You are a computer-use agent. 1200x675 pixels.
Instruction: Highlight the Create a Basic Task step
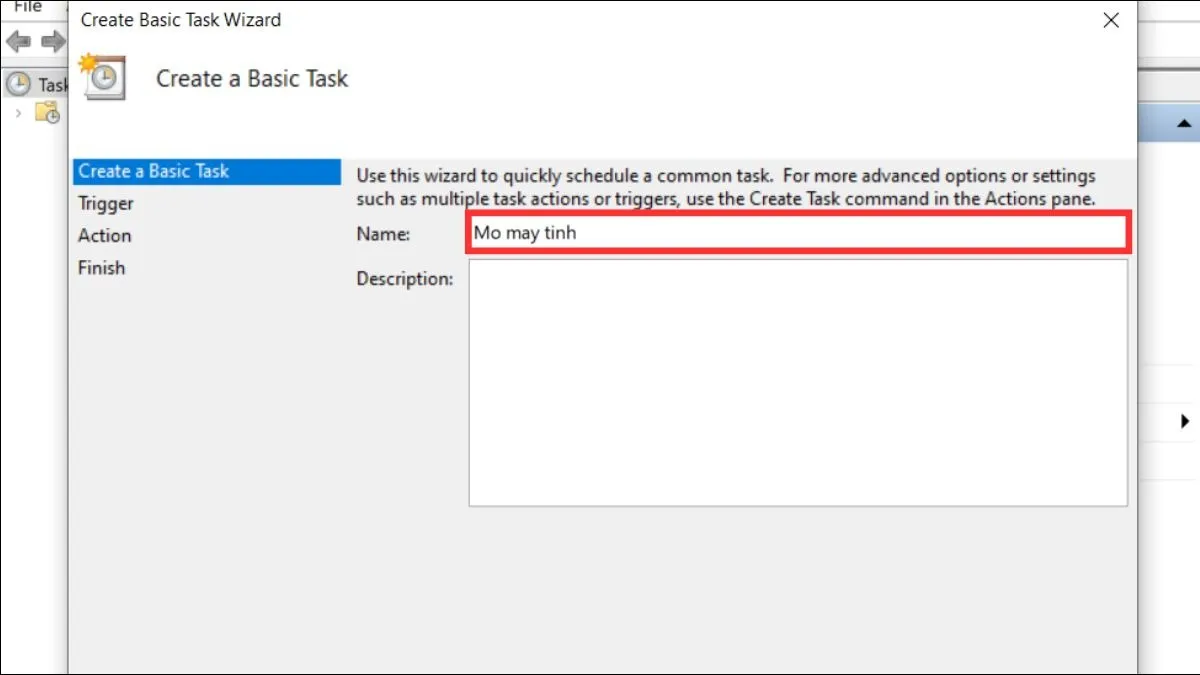tap(153, 171)
